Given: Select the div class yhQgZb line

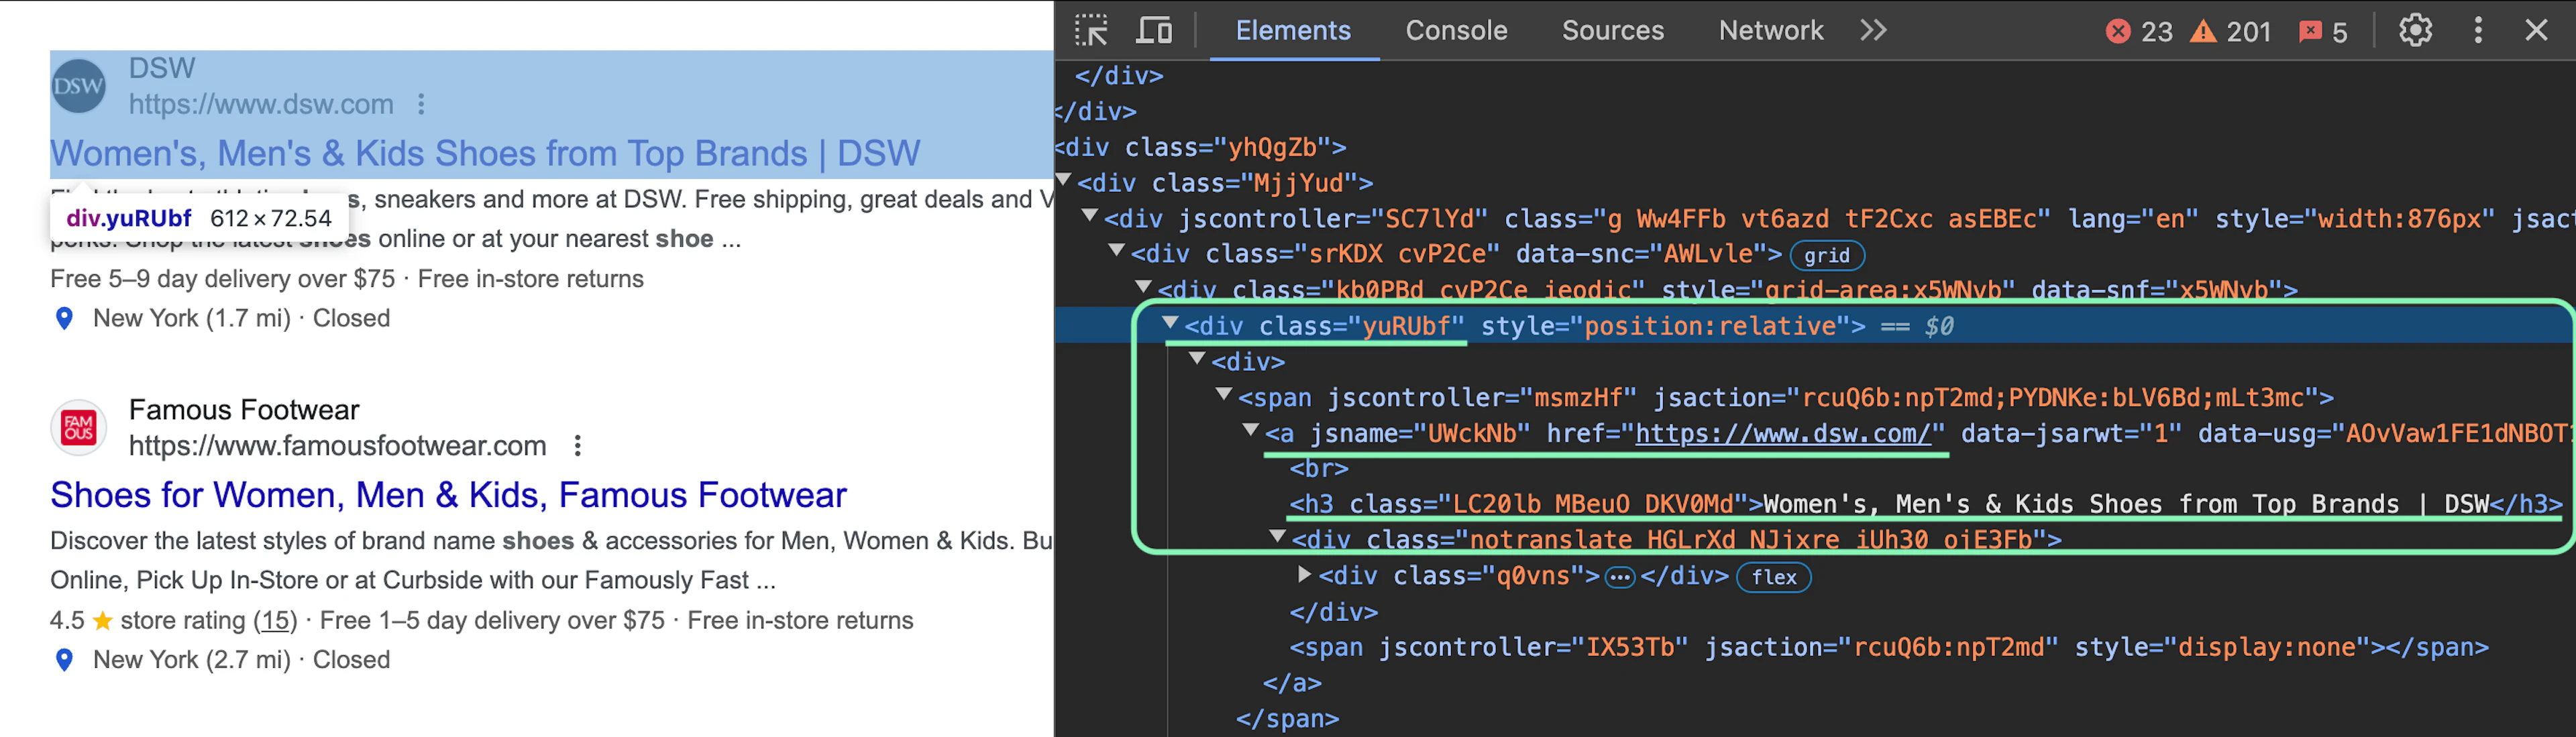Looking at the screenshot, I should 1201,147.
